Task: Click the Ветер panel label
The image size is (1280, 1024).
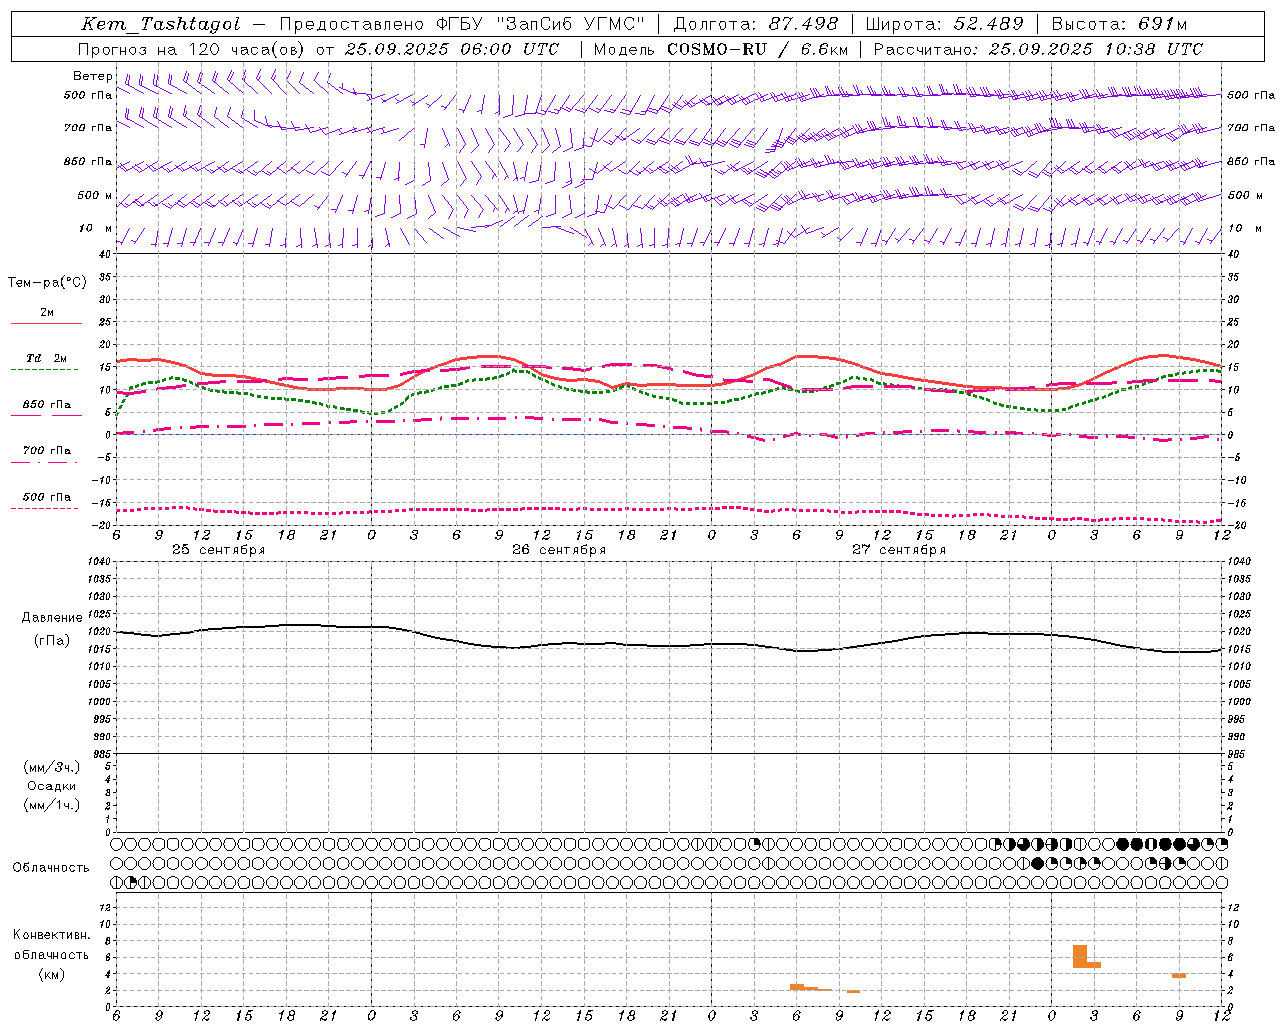Action: click(92, 76)
